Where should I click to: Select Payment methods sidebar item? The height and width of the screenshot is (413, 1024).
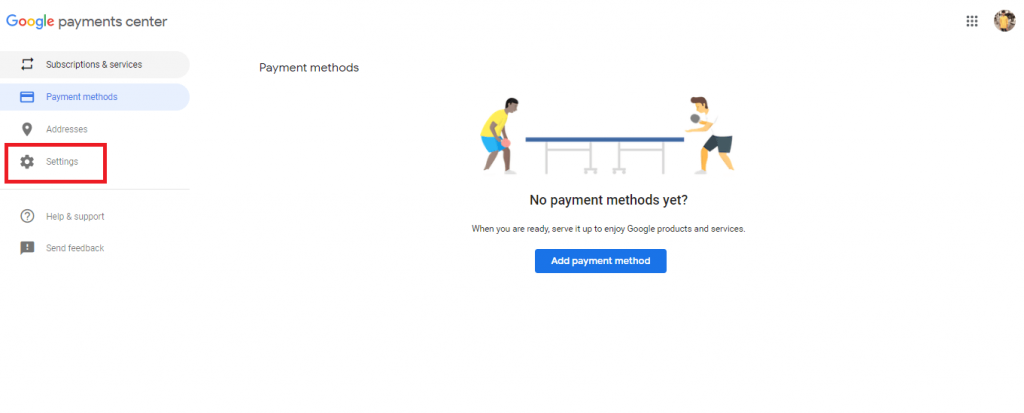point(95,97)
